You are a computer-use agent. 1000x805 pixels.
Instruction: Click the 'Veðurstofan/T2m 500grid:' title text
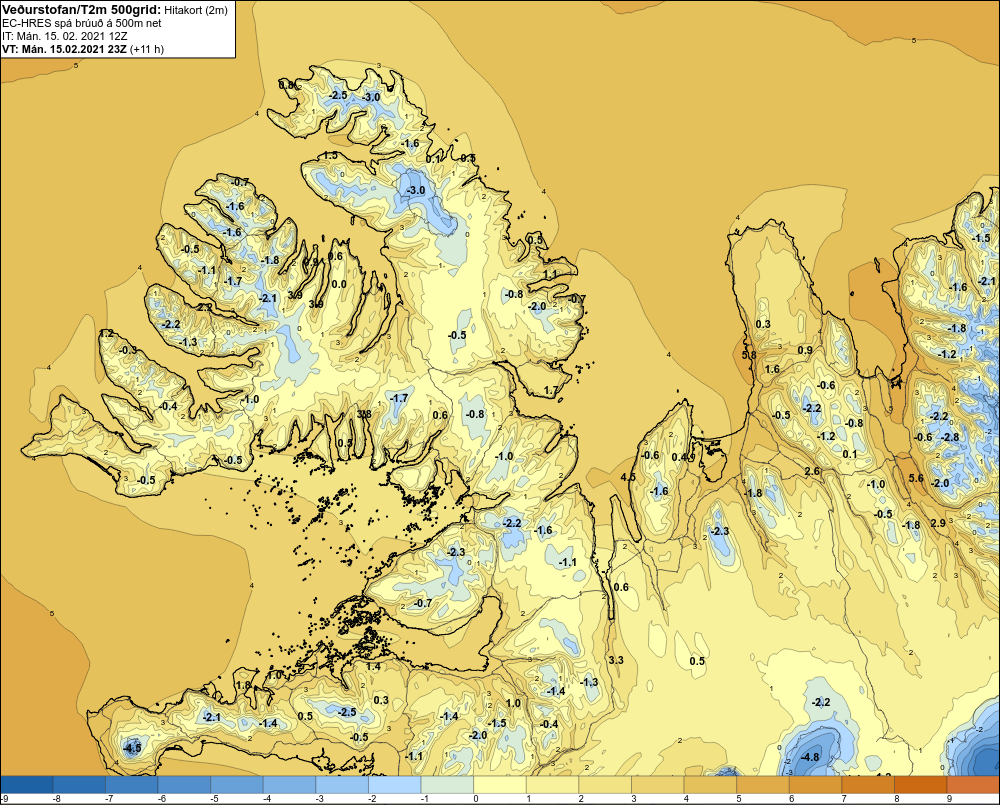coord(81,9)
